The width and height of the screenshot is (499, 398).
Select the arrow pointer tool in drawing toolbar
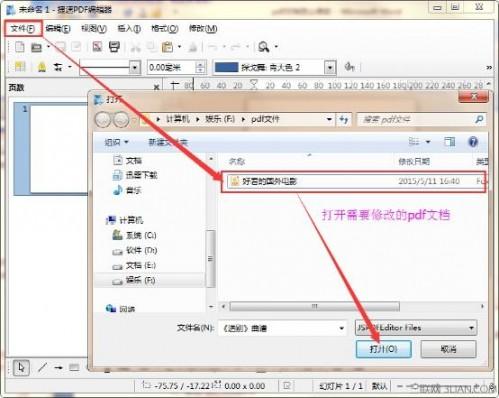point(21,368)
